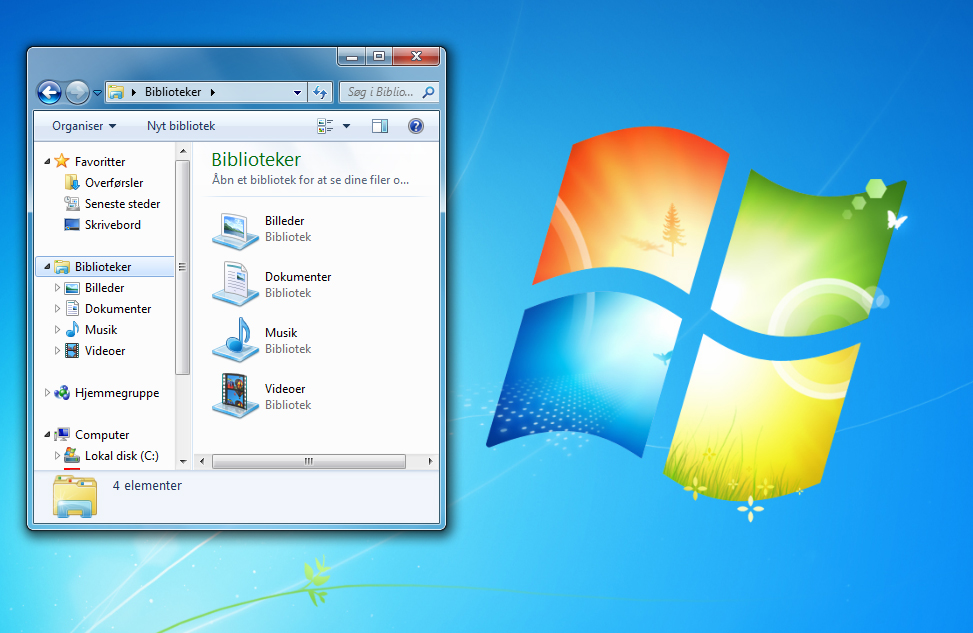Viewport: 973px width, 633px height.
Task: Click the libraries folder icon in details pane
Action: [74, 496]
